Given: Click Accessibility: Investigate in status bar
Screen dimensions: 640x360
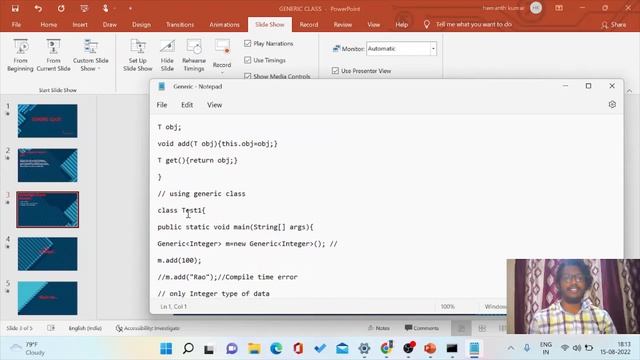Looking at the screenshot, I should pyautogui.click(x=148, y=328).
